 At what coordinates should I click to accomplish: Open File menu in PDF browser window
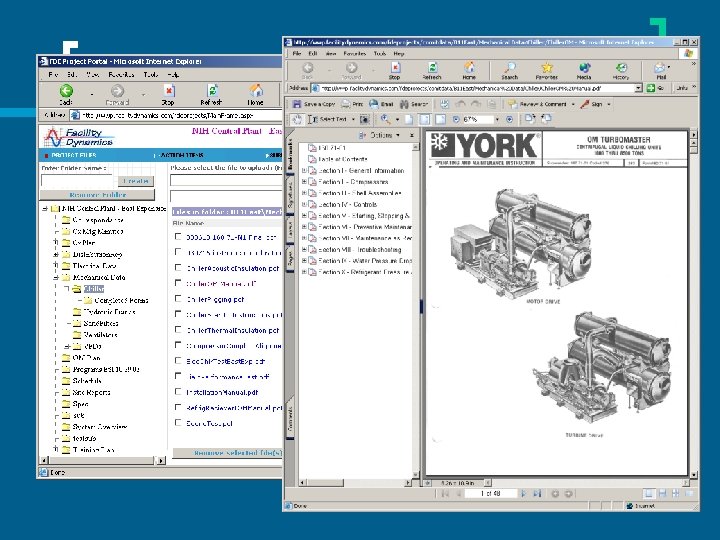(x=297, y=54)
